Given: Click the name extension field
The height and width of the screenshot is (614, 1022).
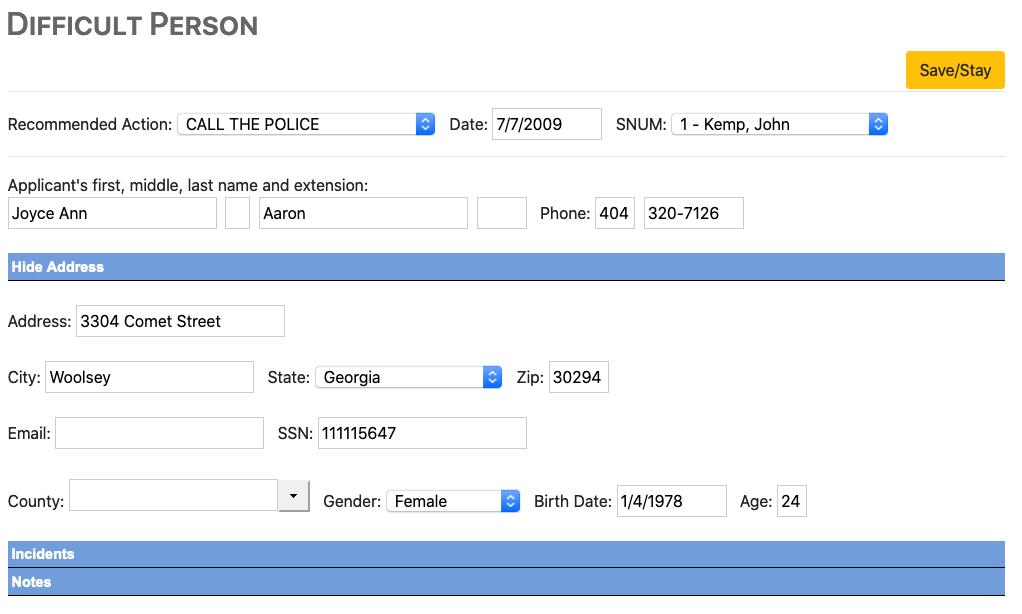Looking at the screenshot, I should [x=502, y=213].
